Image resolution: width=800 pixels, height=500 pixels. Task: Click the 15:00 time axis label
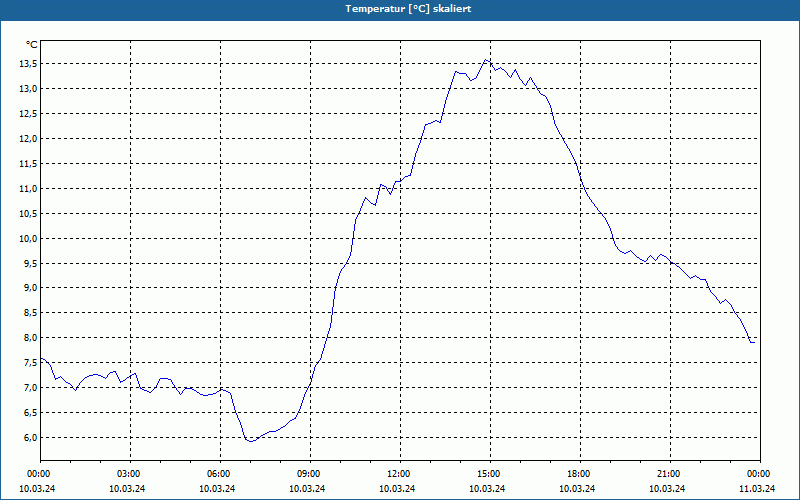click(490, 473)
